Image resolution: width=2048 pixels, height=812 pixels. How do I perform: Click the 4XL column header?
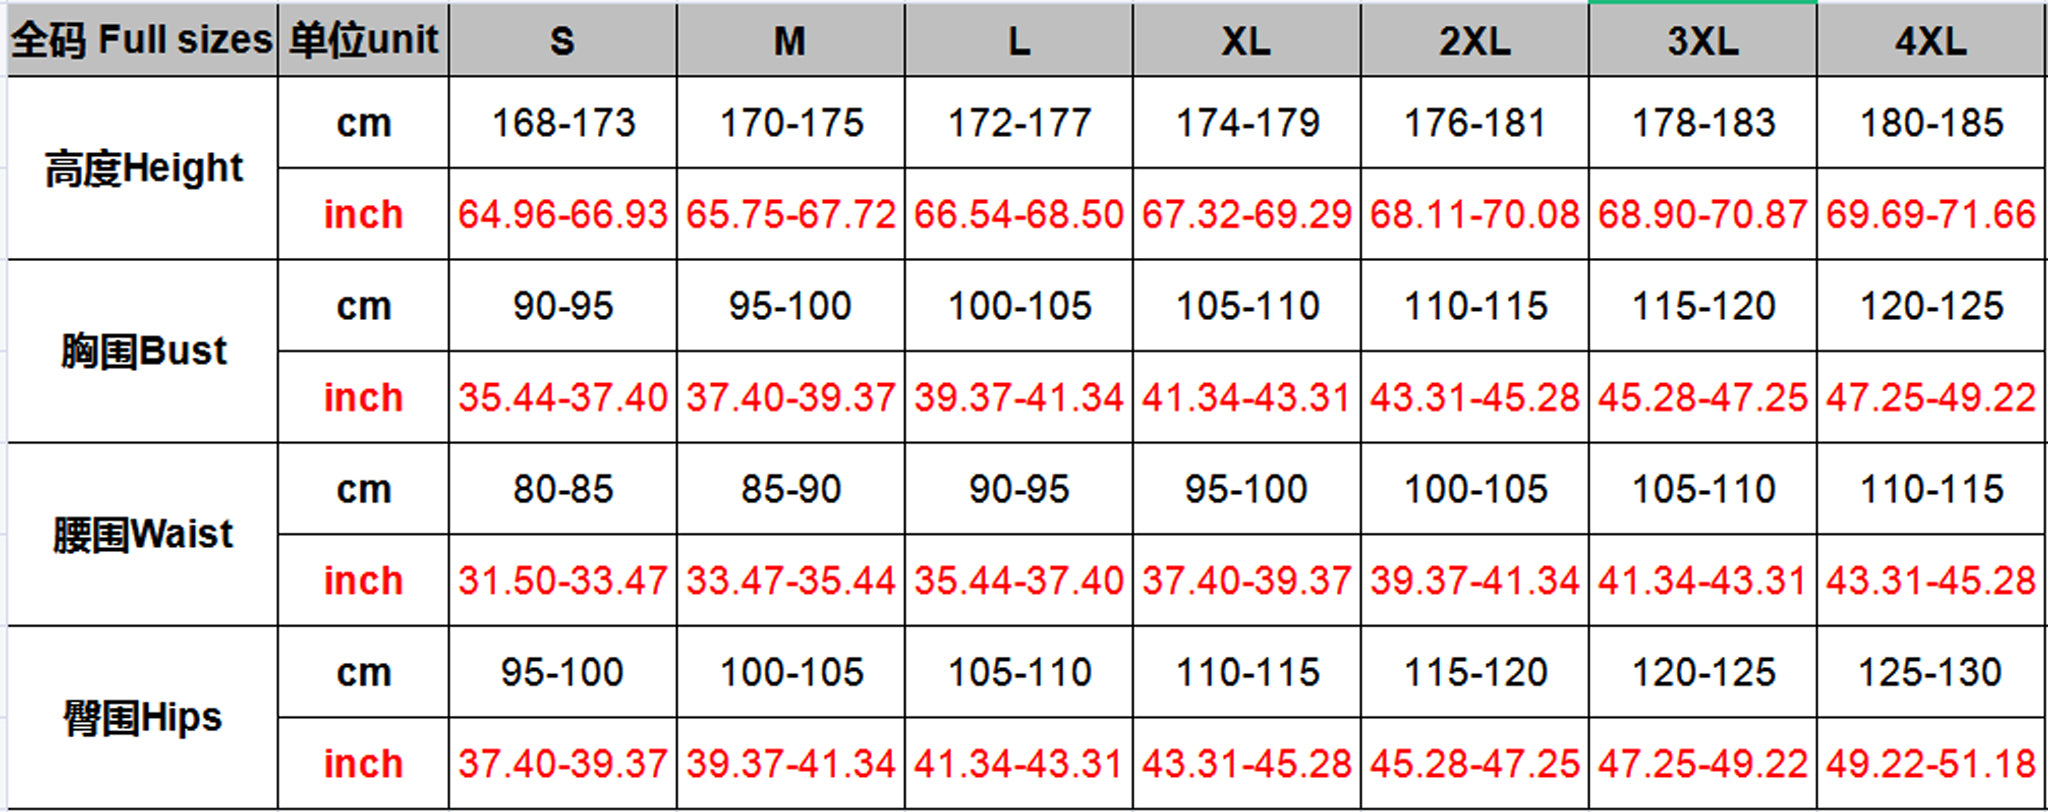pyautogui.click(x=1930, y=41)
